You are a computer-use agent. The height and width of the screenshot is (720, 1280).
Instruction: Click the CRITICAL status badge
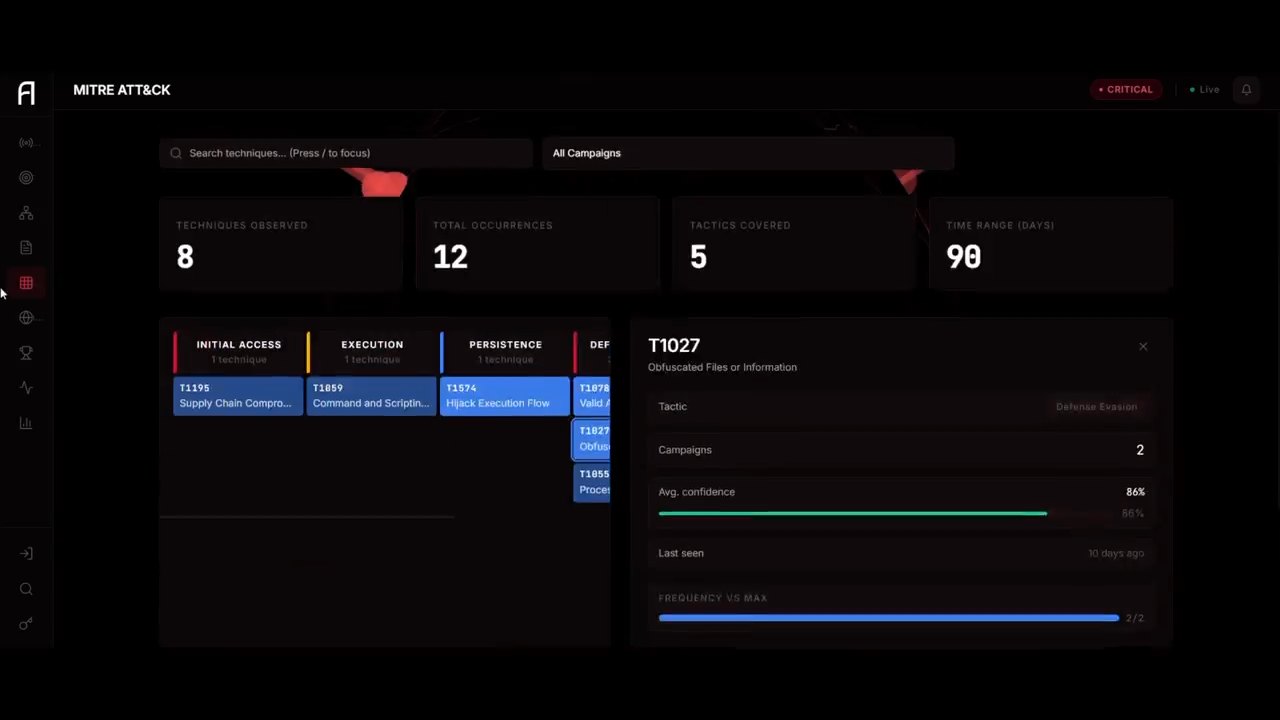(1126, 90)
